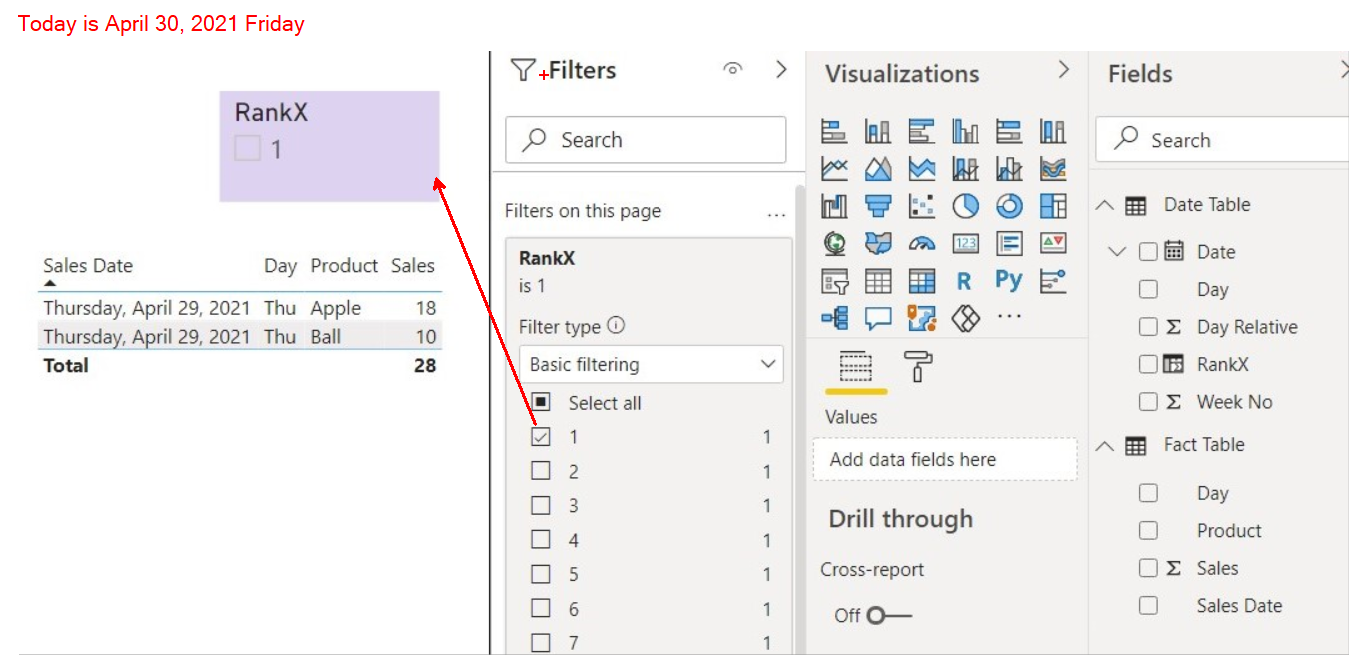Screen dimensions: 1353x669
Task: Insert an R script visual
Action: [965, 281]
